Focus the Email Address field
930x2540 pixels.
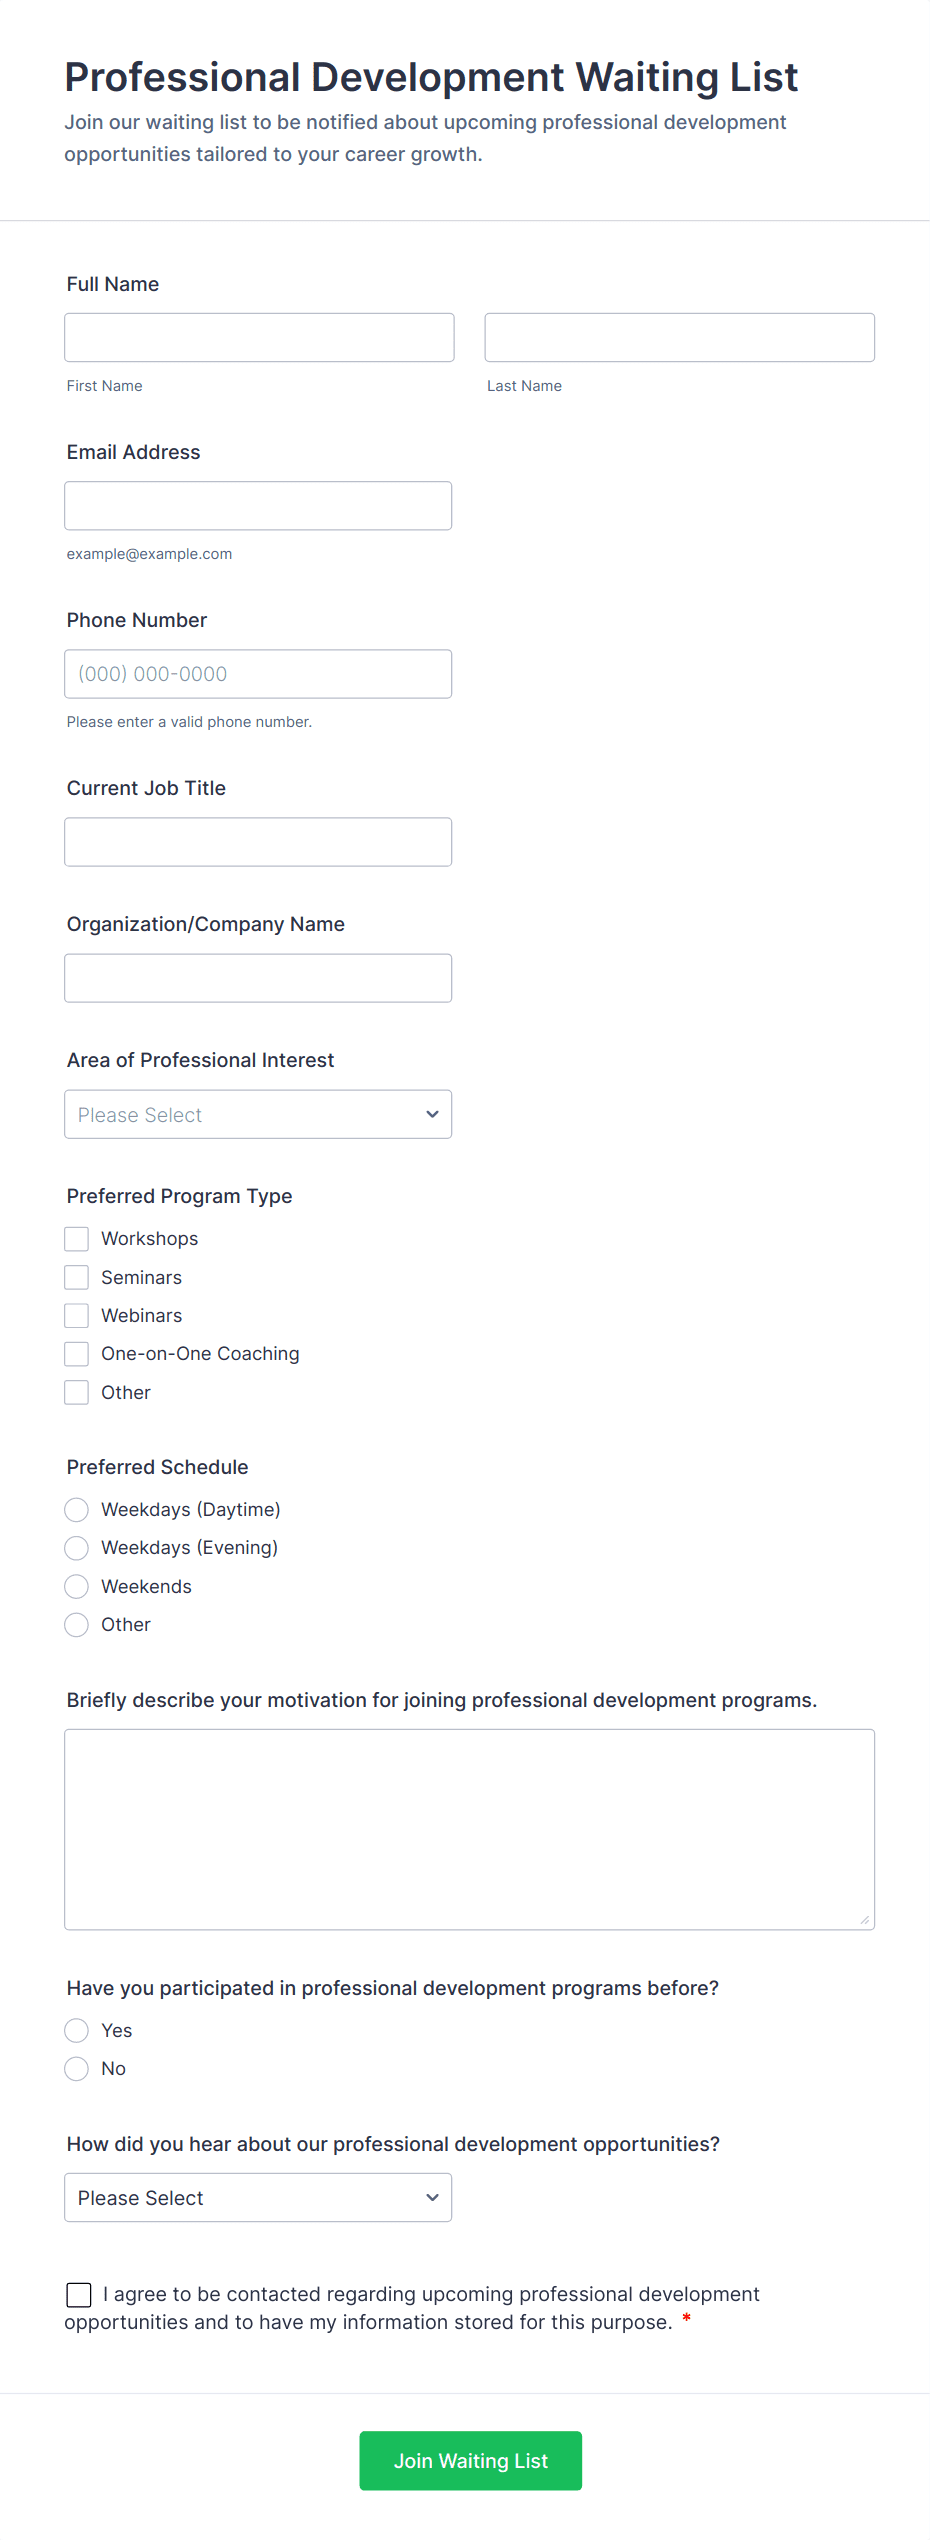[x=258, y=505]
